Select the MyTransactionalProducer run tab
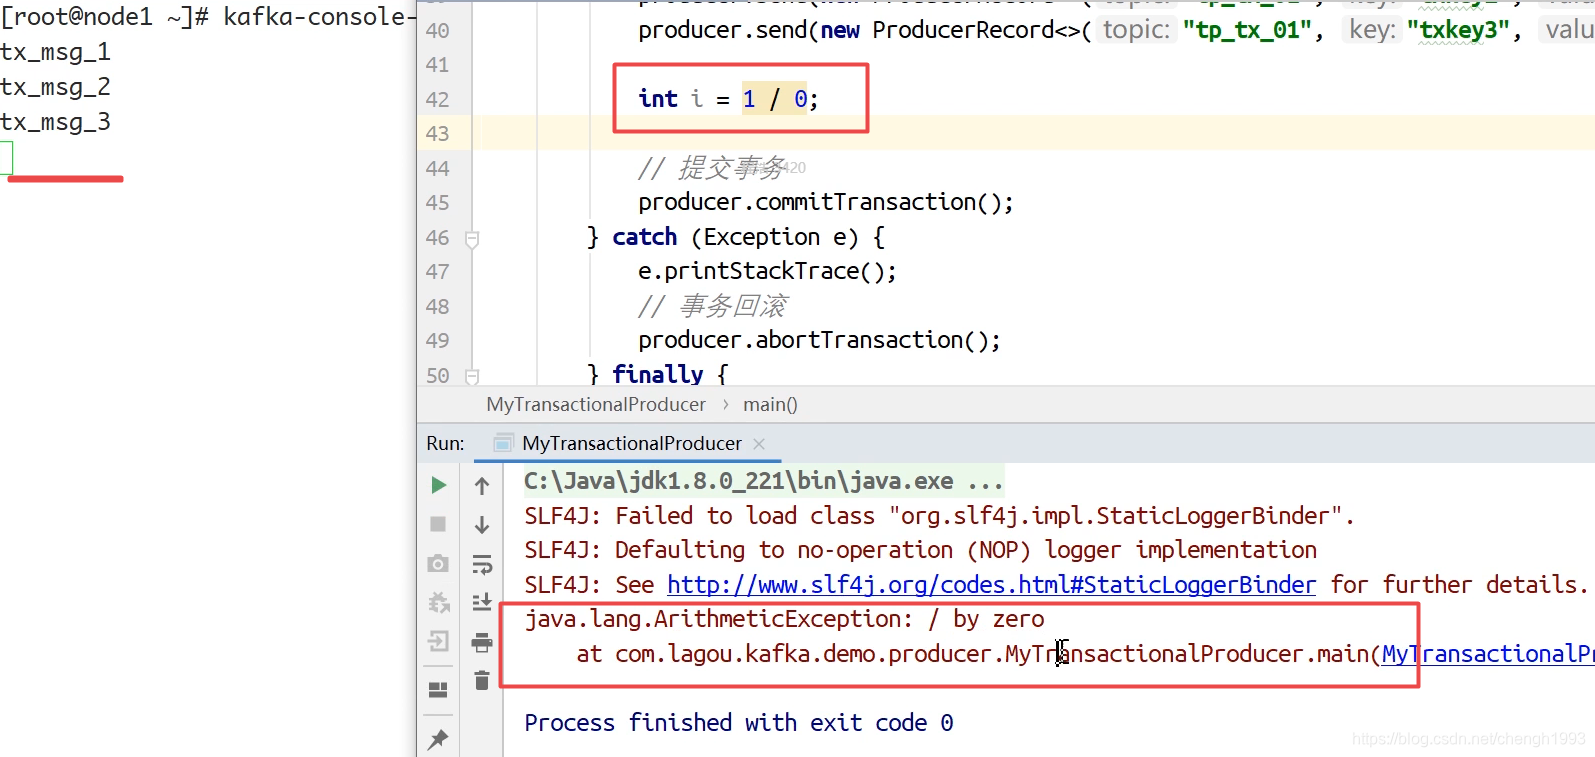This screenshot has width=1595, height=757. [x=631, y=443]
